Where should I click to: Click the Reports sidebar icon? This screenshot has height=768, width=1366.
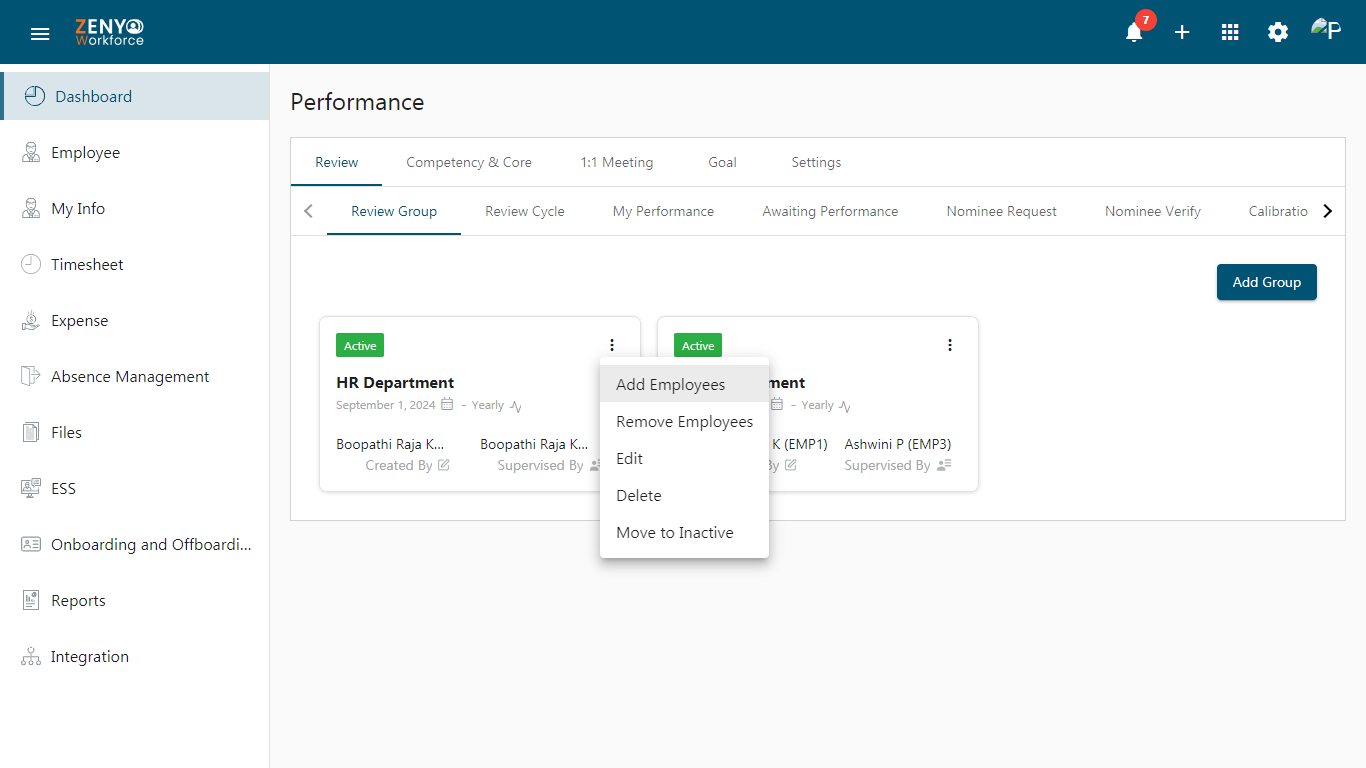pyautogui.click(x=31, y=600)
